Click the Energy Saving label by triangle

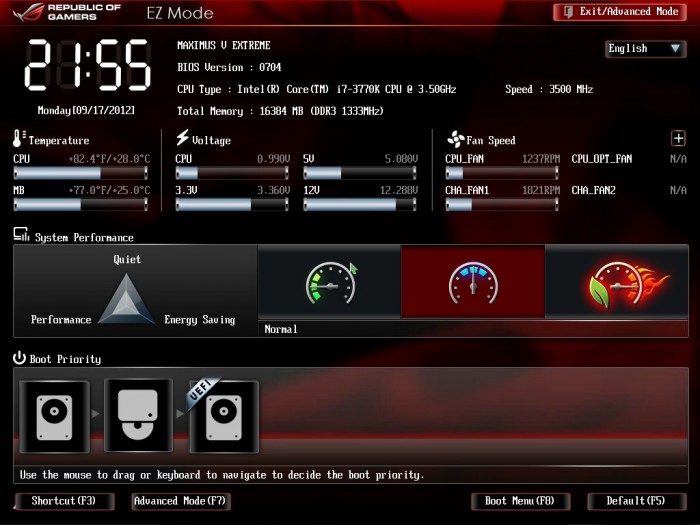click(200, 320)
